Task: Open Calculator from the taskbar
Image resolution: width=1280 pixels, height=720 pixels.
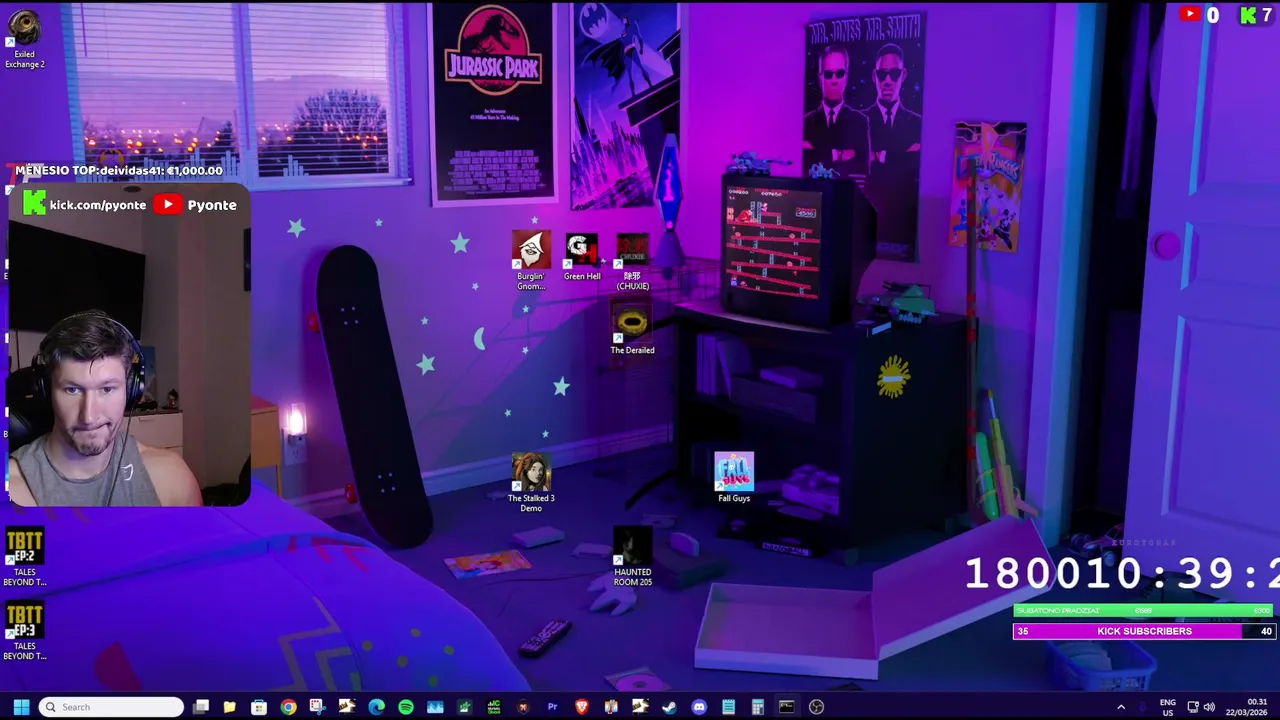Action: coord(757,707)
